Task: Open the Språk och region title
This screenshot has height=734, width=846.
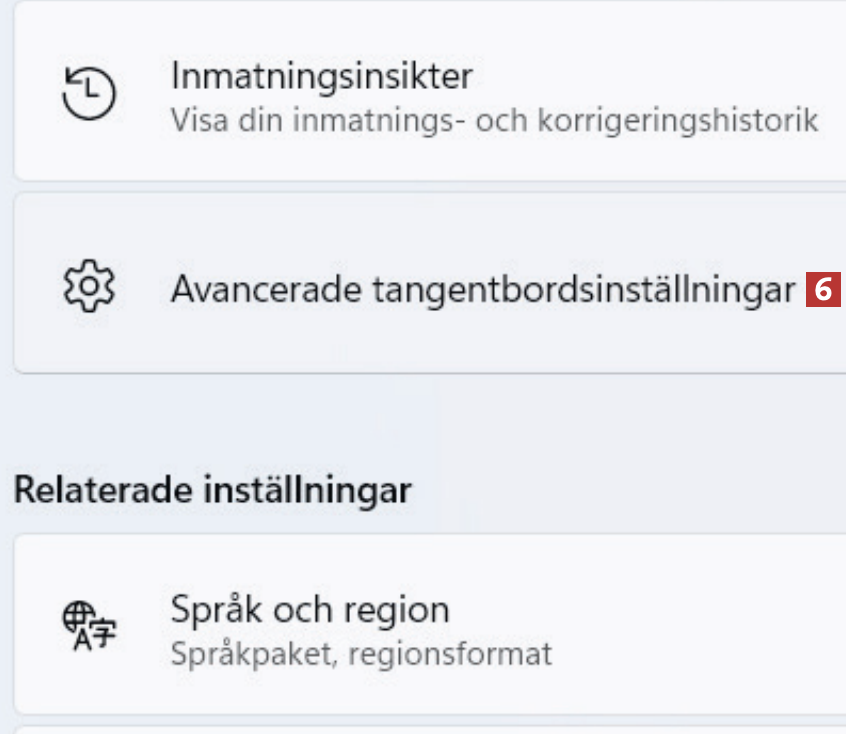Action: coord(310,609)
